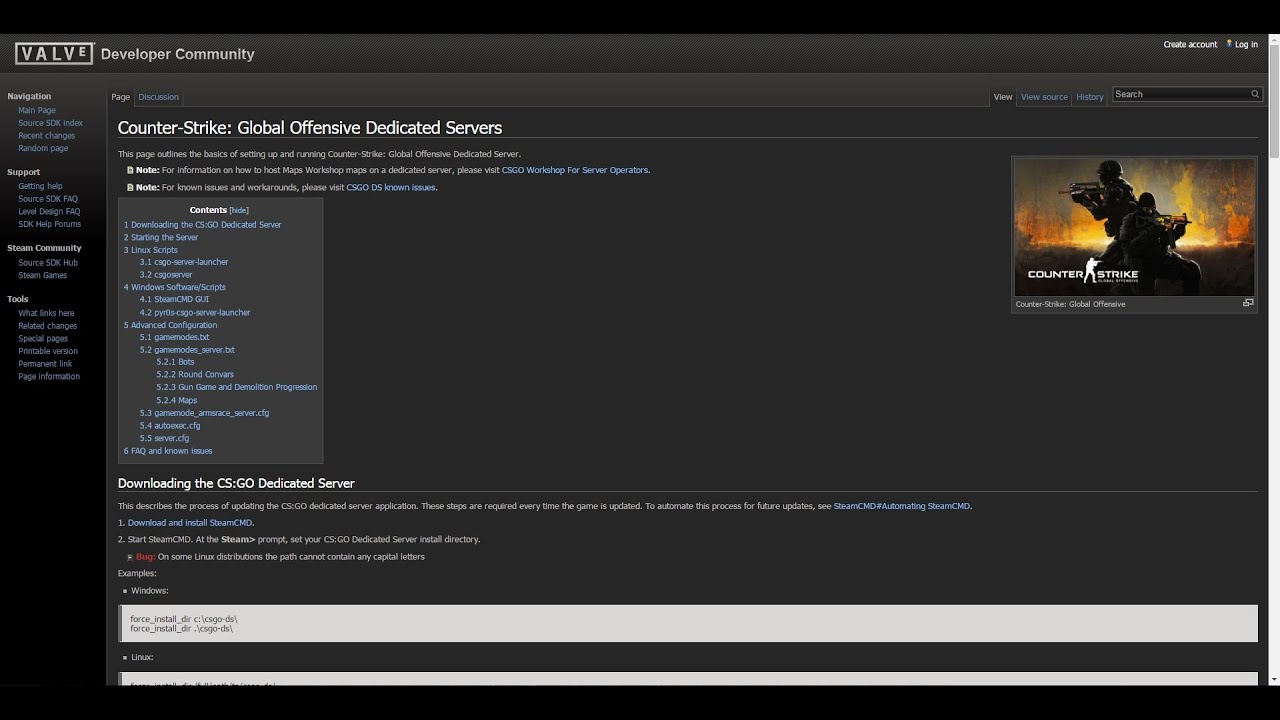
Task: Jump to 5.2 gamemodes_server.txt entry
Action: [187, 350]
